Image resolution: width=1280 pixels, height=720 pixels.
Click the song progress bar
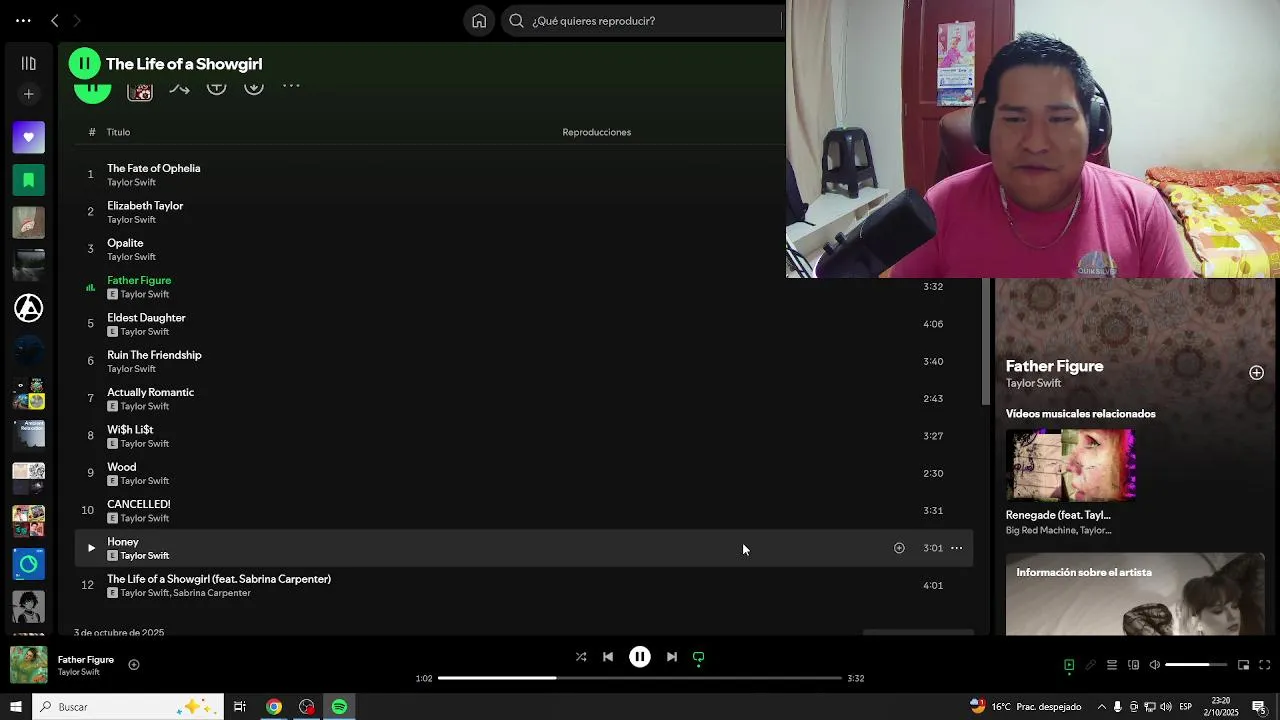coord(640,678)
